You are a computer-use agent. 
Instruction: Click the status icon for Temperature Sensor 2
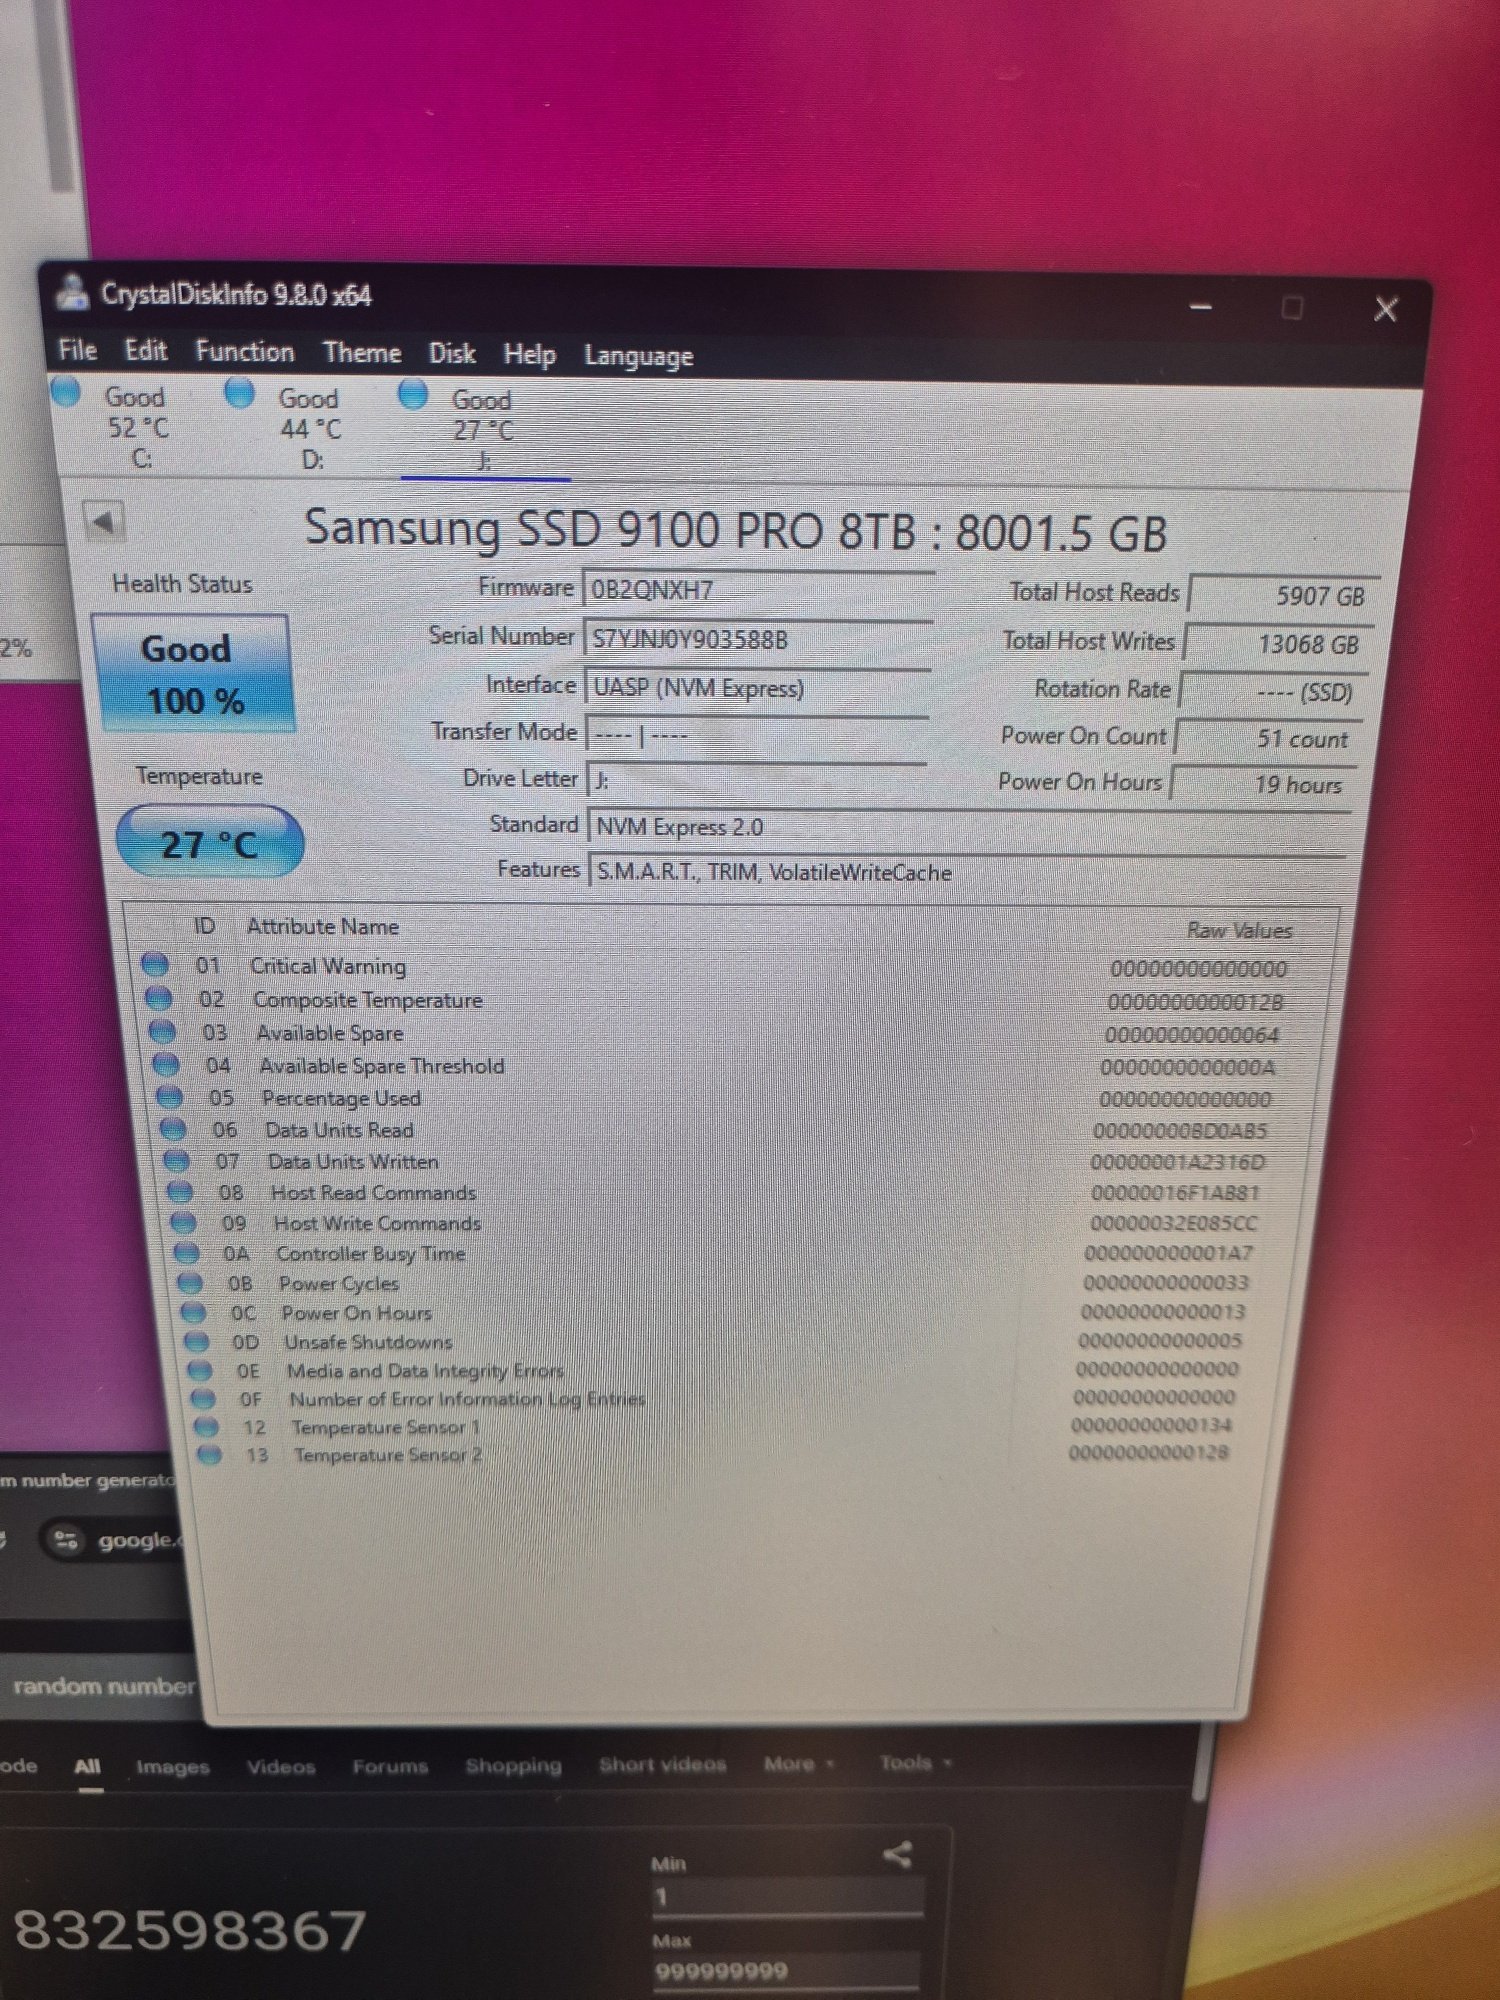tap(209, 1454)
